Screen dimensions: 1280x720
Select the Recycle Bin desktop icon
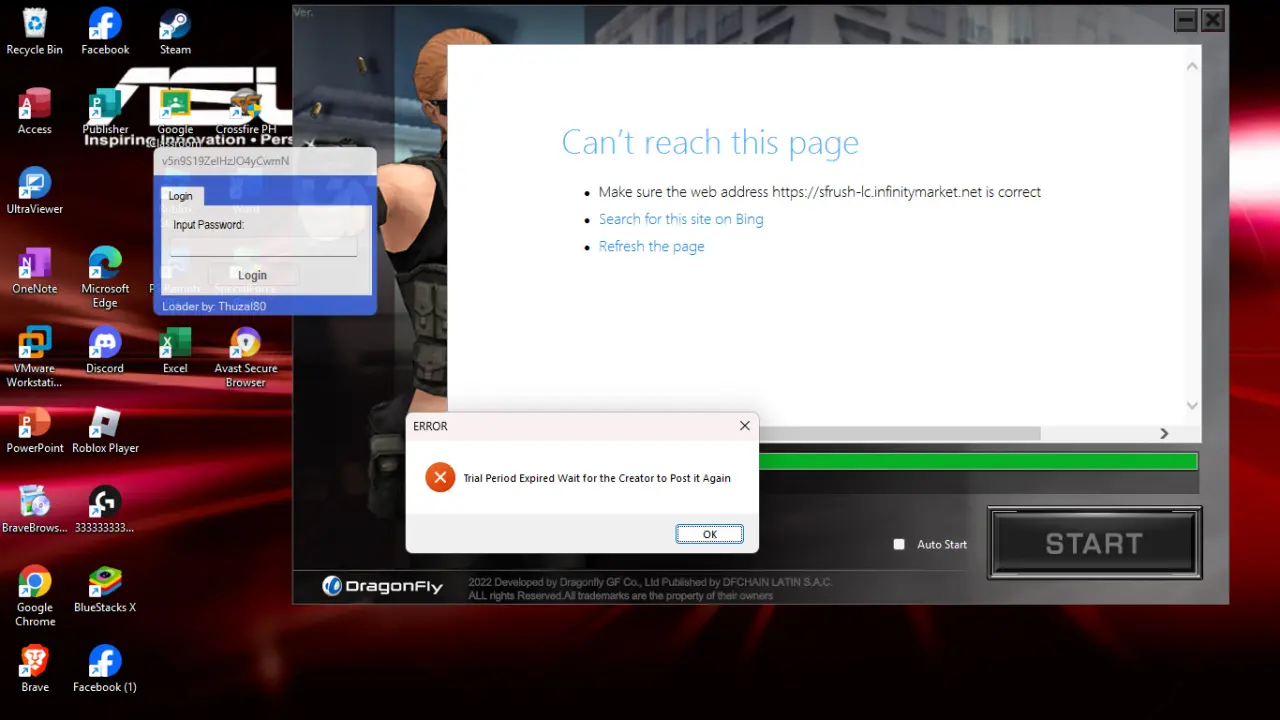[34, 32]
